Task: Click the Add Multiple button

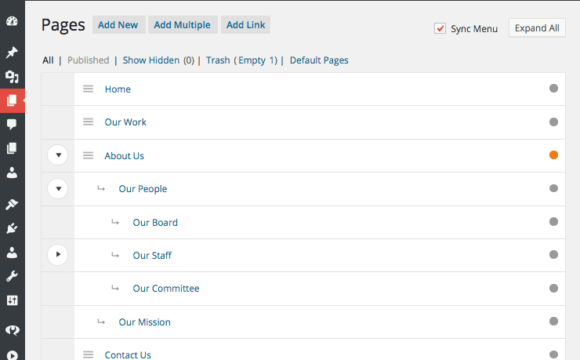Action: (182, 25)
